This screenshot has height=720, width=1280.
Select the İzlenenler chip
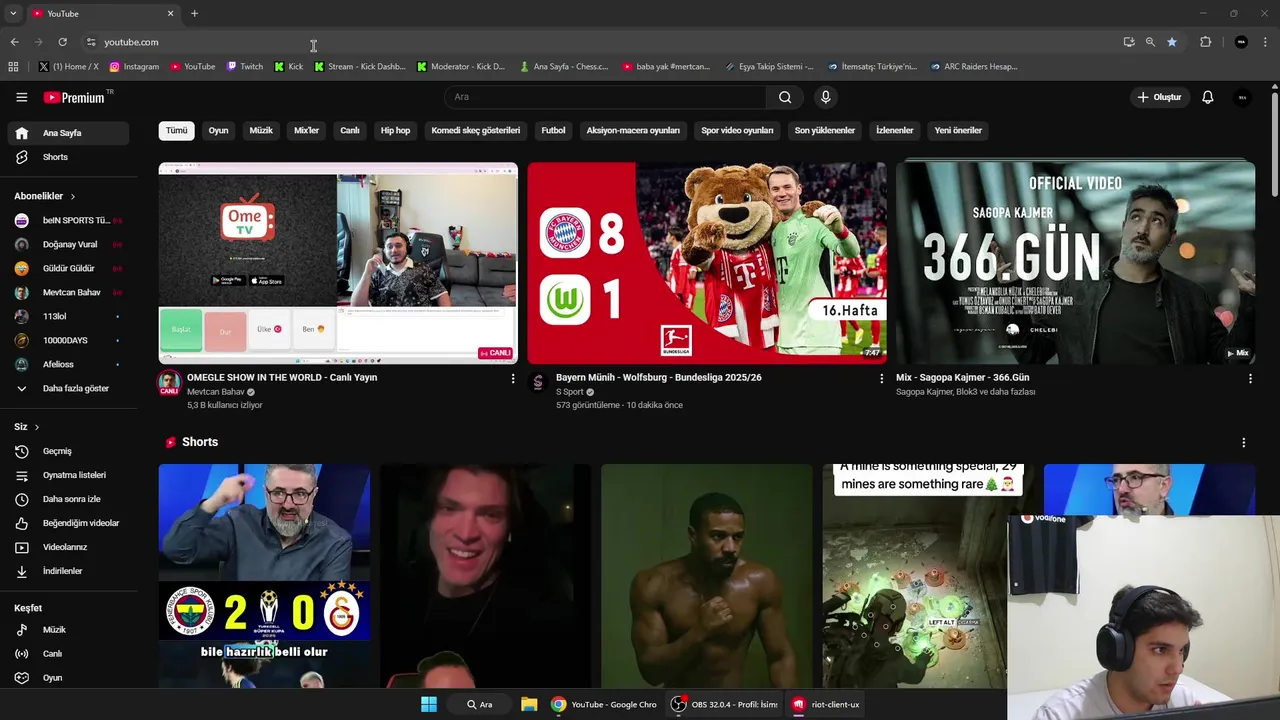point(895,130)
